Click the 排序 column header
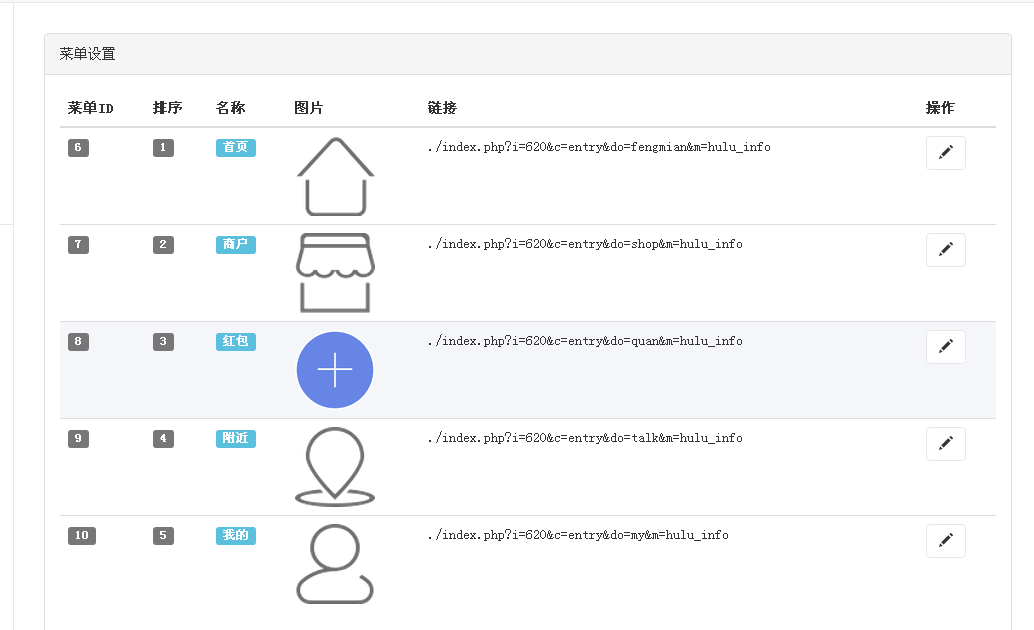 [x=167, y=108]
